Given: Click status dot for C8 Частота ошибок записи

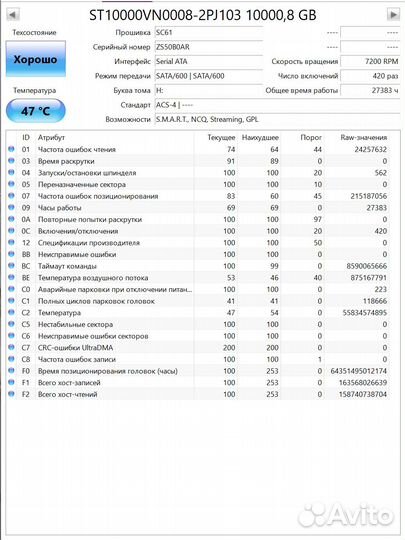Looking at the screenshot, I should (11, 359).
